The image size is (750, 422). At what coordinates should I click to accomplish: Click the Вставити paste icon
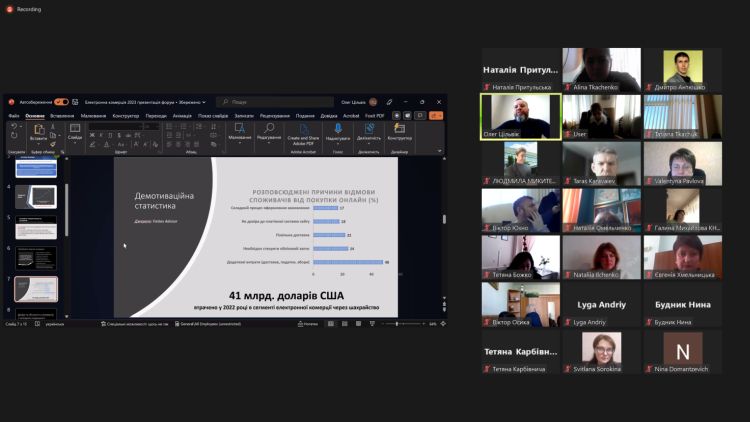(x=38, y=129)
